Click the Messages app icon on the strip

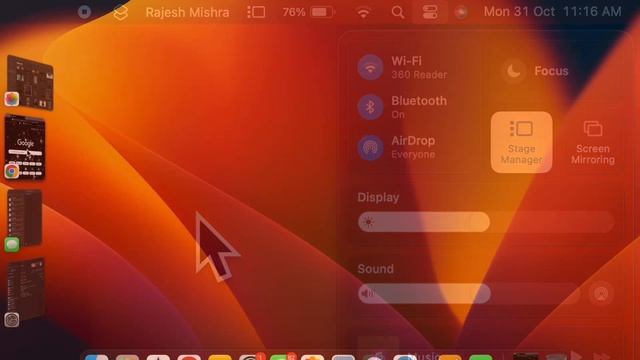[12, 244]
